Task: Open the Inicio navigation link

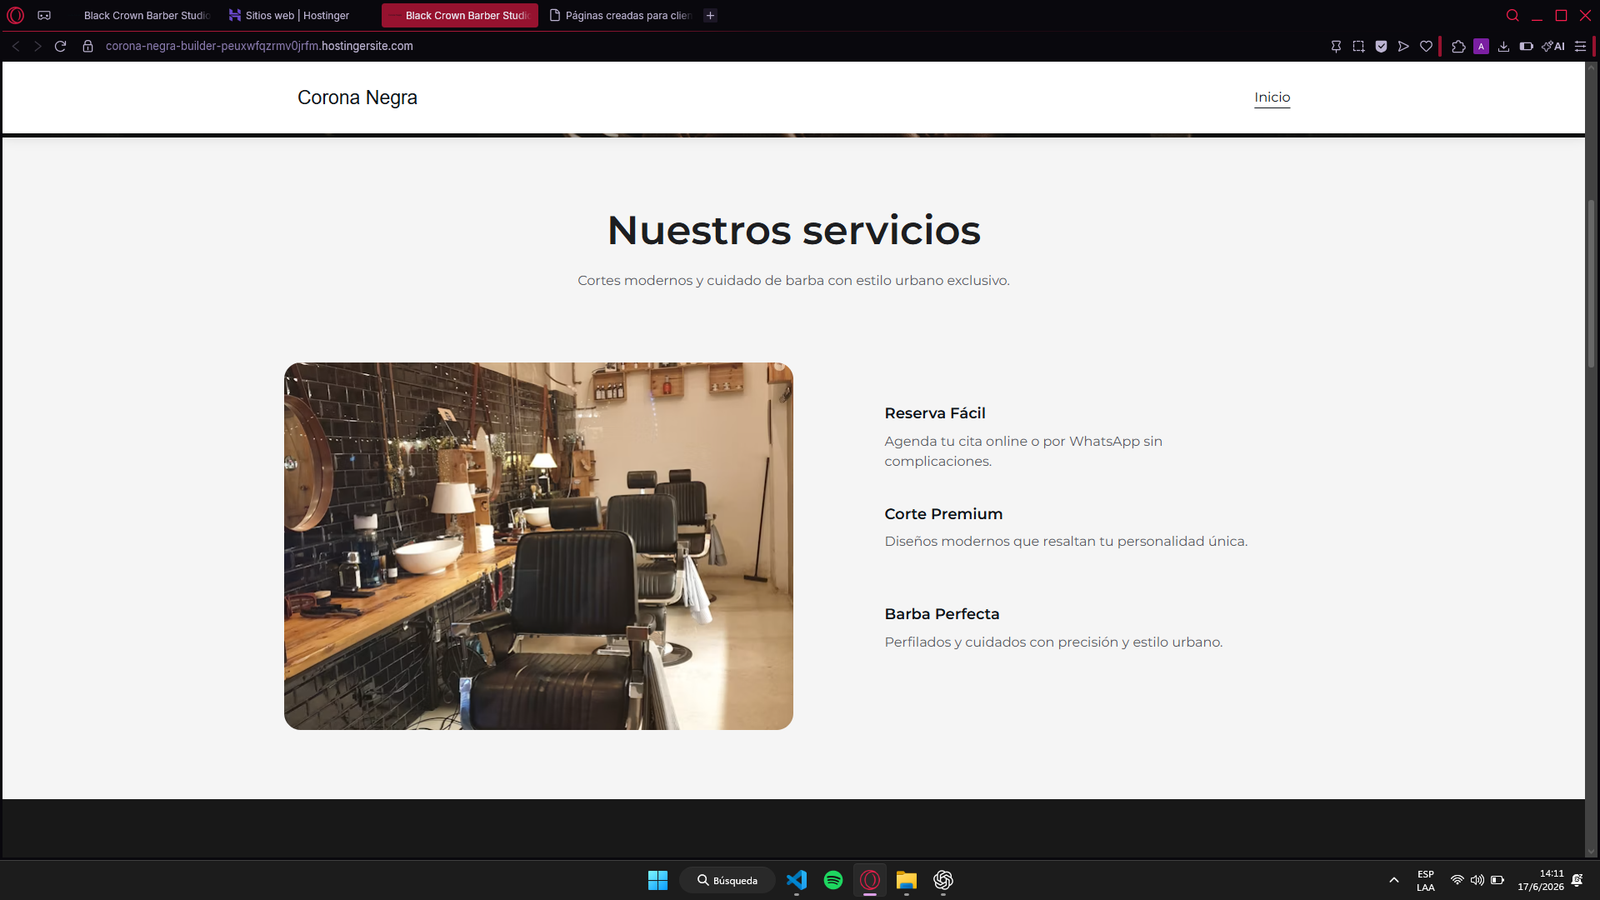Action: point(1272,97)
